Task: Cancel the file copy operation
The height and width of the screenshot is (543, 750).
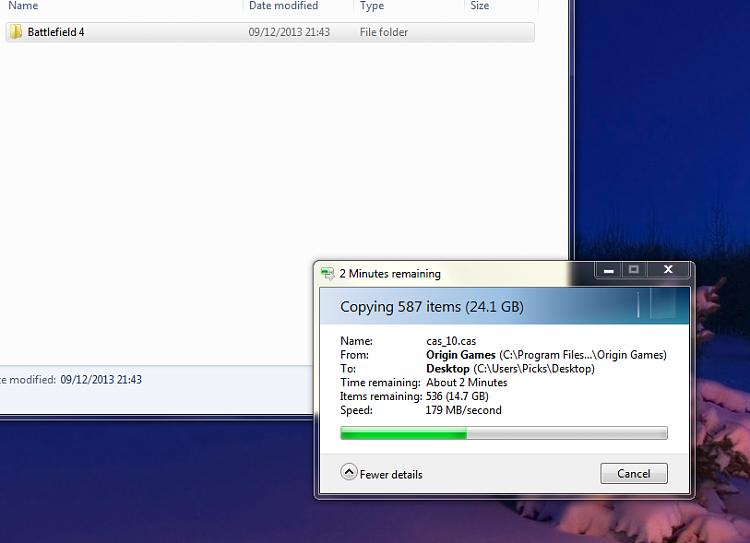Action: [634, 474]
